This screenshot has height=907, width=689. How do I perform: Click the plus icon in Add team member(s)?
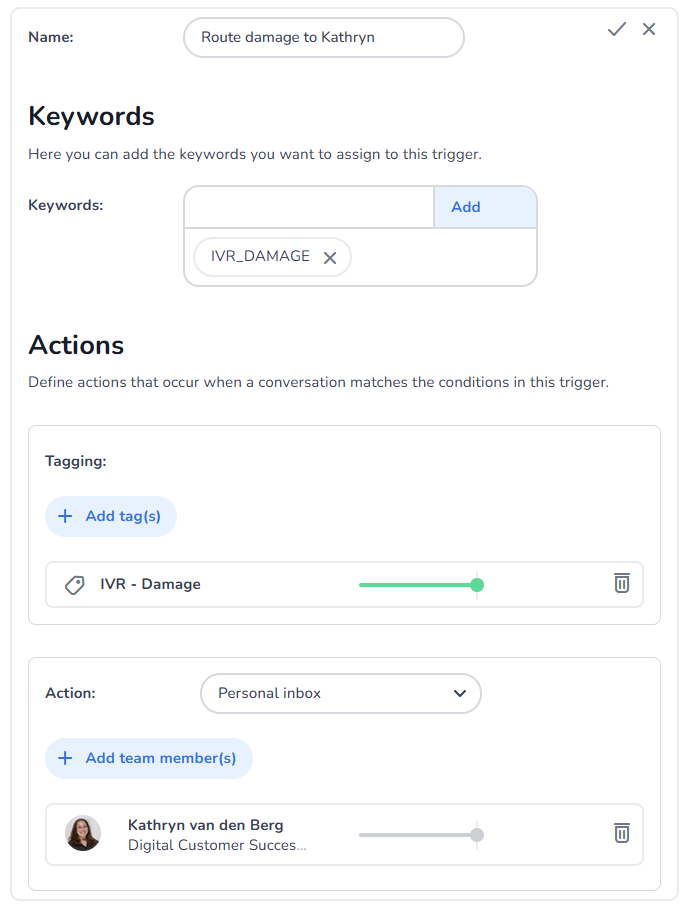65,758
